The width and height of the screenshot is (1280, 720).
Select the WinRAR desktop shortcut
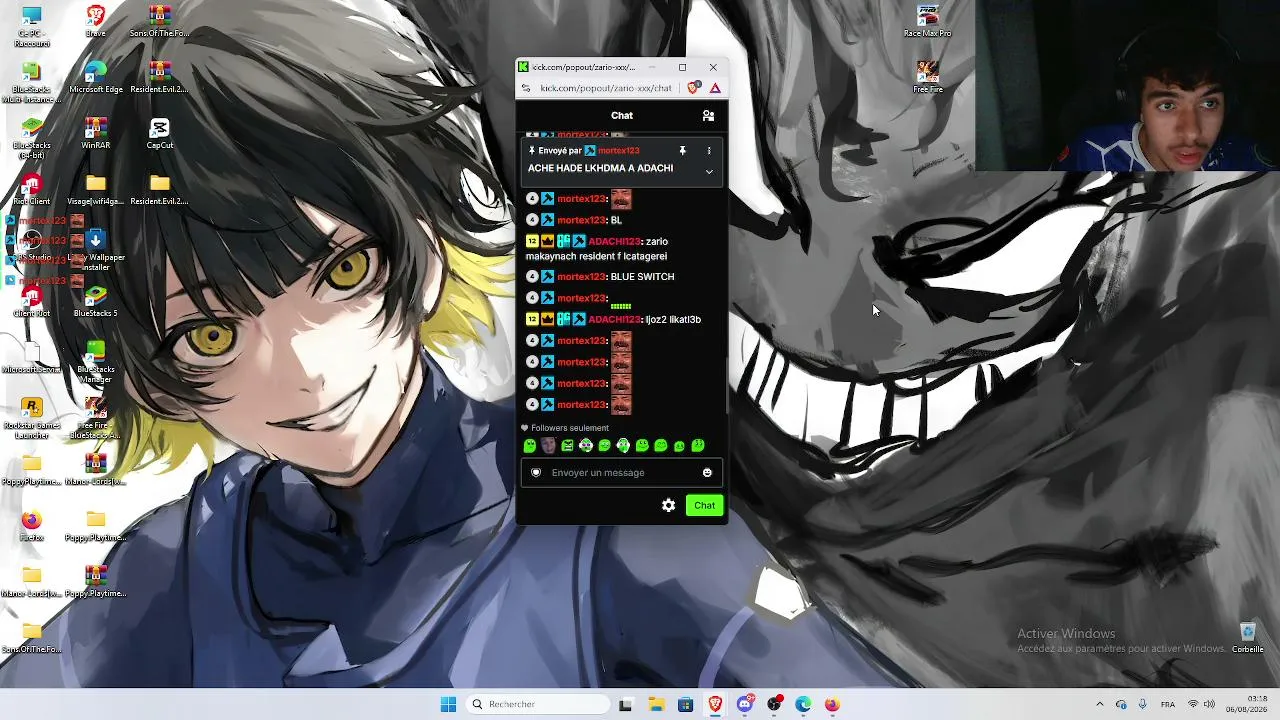(x=95, y=133)
